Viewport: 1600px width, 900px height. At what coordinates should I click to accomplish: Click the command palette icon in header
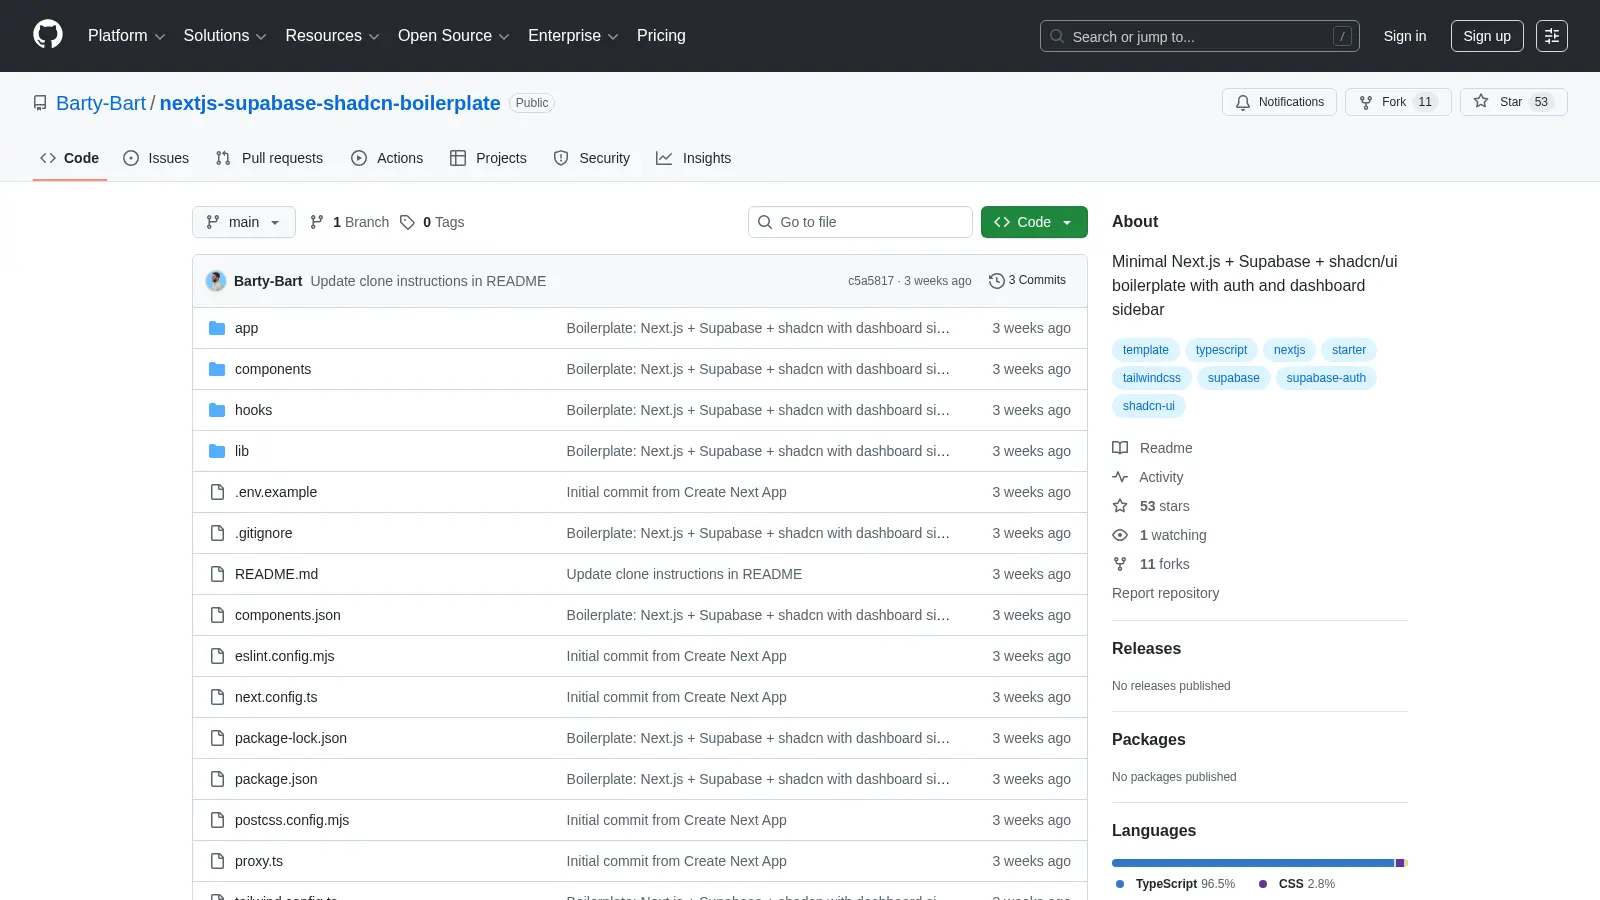[x=1552, y=36]
